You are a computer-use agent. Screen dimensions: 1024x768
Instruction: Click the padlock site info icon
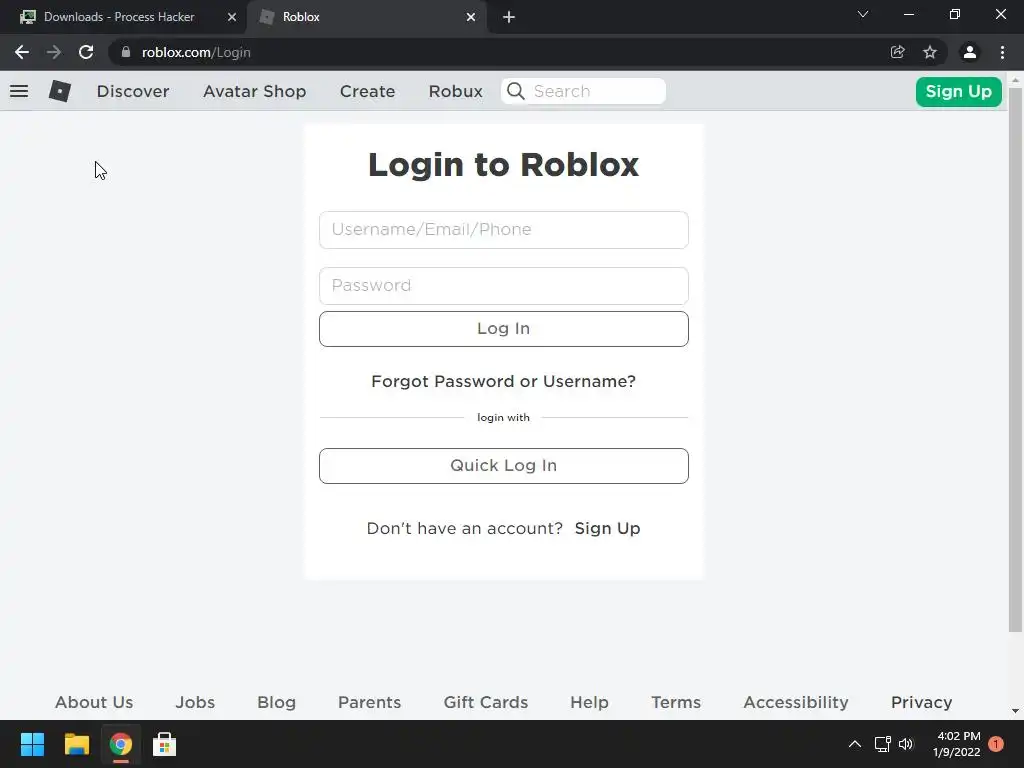[x=126, y=52]
